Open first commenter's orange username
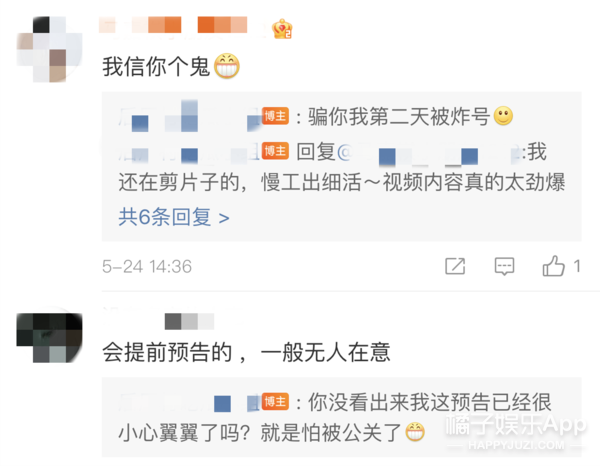Viewport: 600px width, 466px height. 173,25
